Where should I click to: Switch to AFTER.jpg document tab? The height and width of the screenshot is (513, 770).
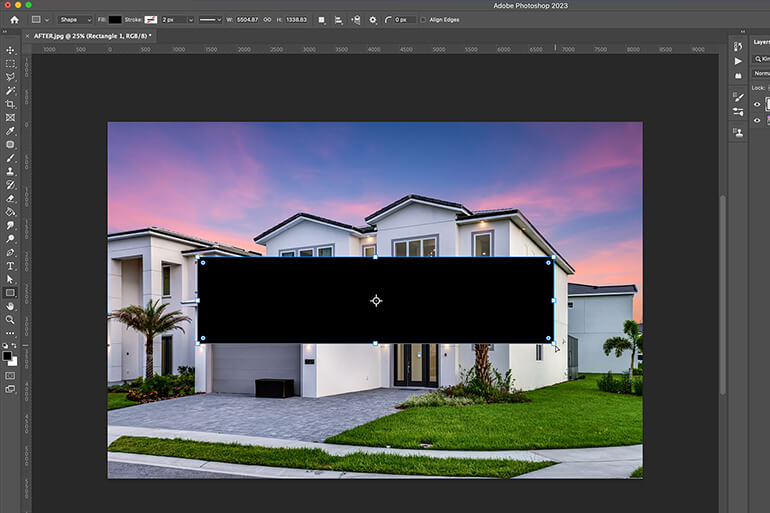(92, 36)
